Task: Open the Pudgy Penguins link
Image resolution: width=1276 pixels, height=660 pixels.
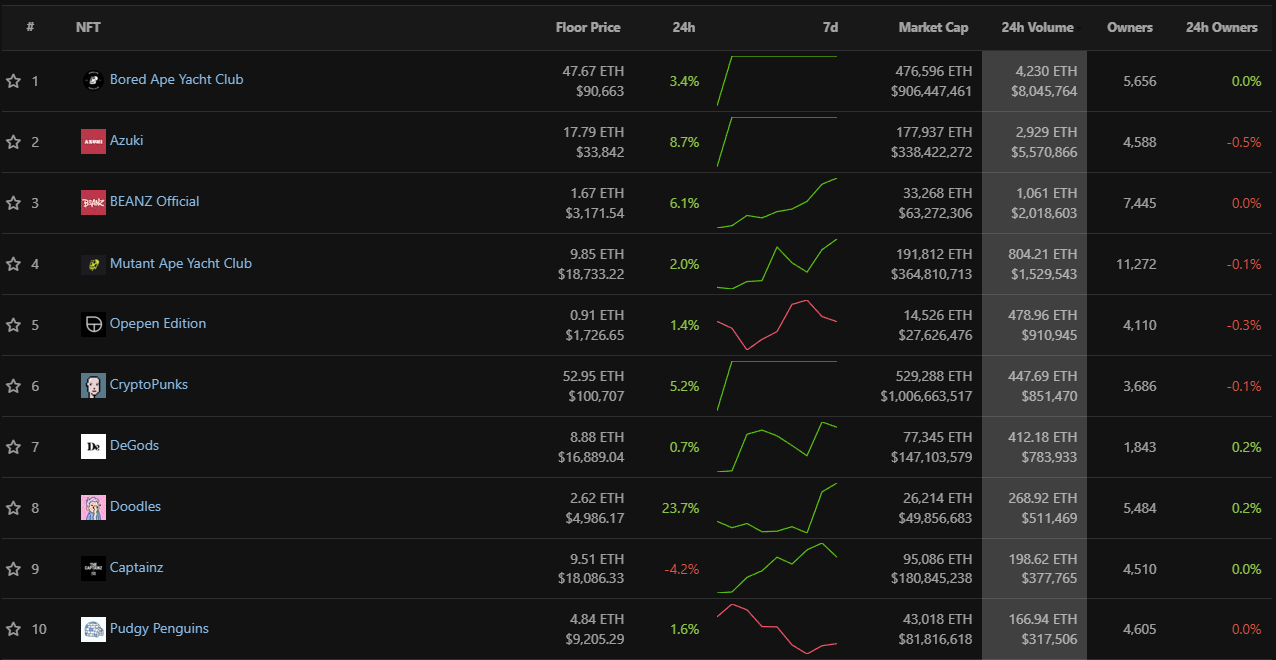Action: click(x=159, y=628)
